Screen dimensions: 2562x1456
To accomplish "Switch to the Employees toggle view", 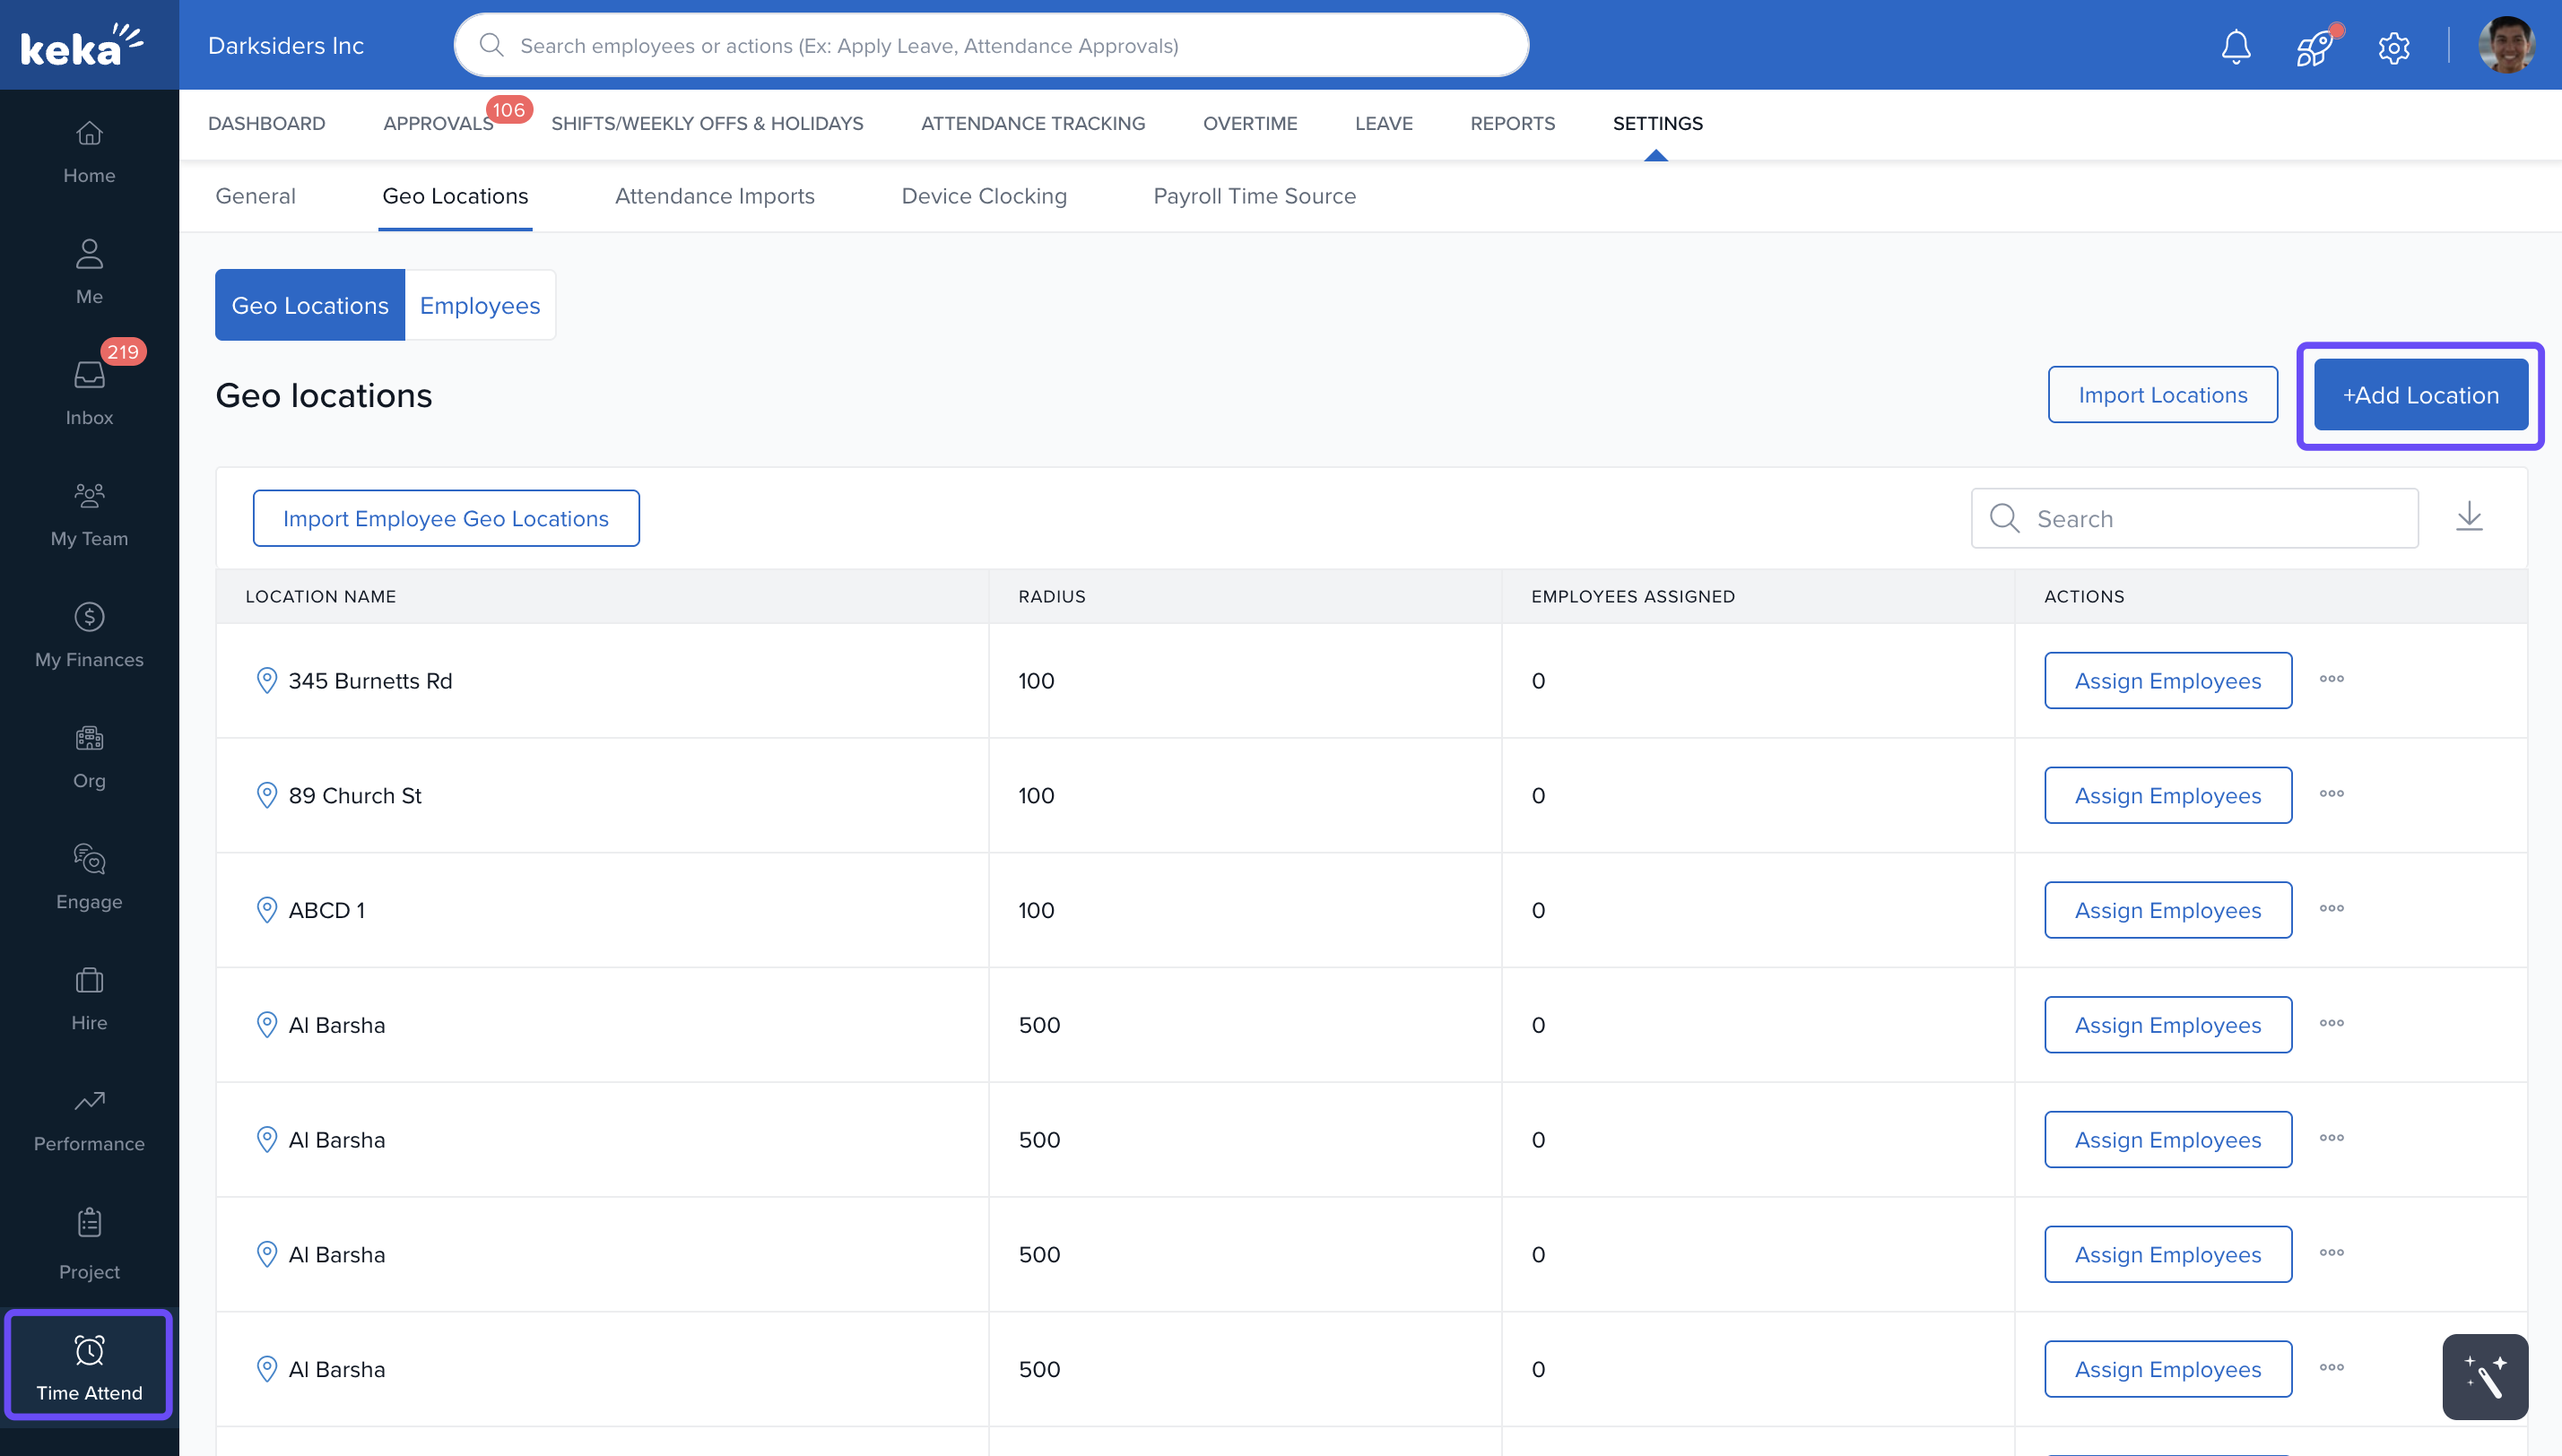I will click(479, 305).
